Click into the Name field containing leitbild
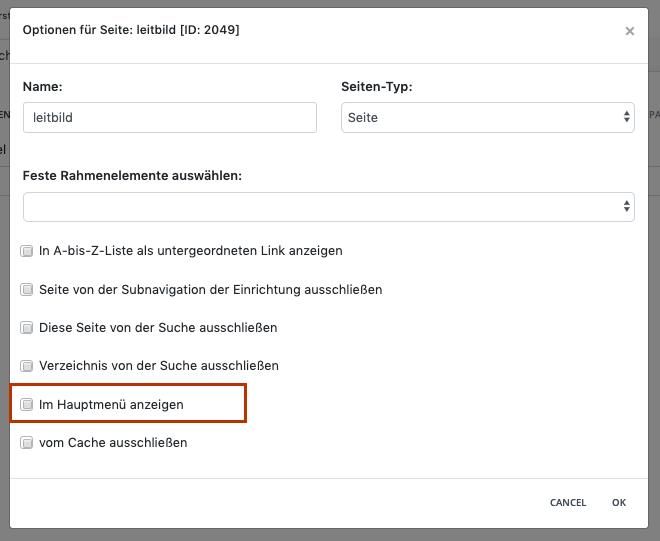This screenshot has height=541, width=660. coord(170,117)
